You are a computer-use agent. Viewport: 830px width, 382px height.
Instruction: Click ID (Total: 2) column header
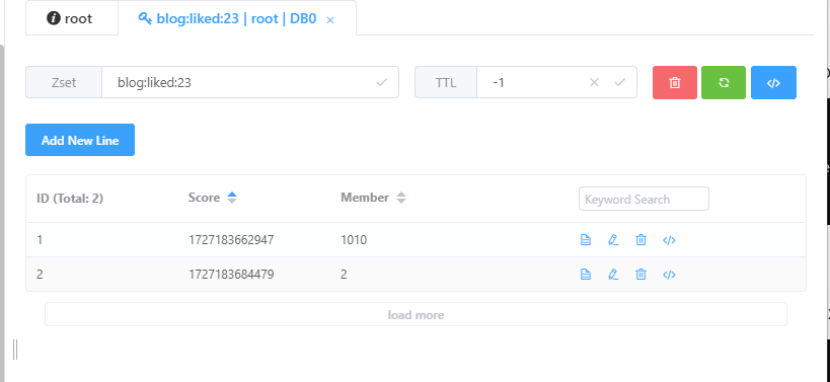point(70,199)
